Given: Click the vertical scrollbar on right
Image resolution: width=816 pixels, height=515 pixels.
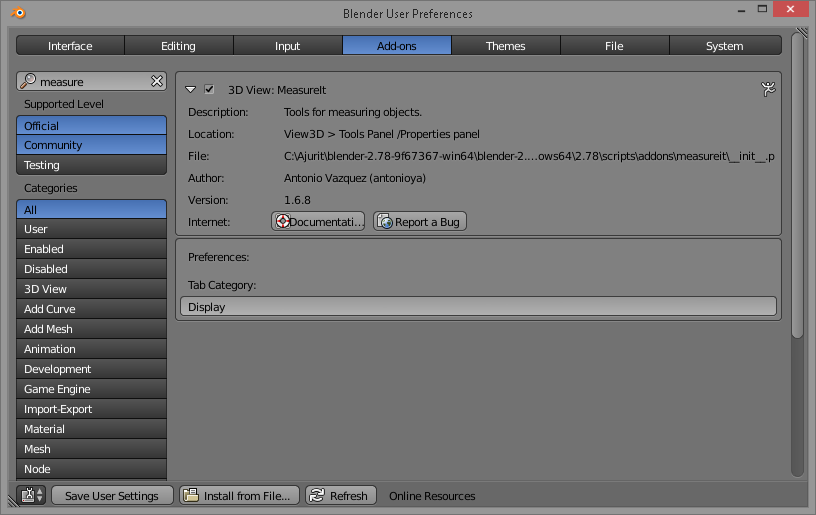Looking at the screenshot, I should (797, 186).
